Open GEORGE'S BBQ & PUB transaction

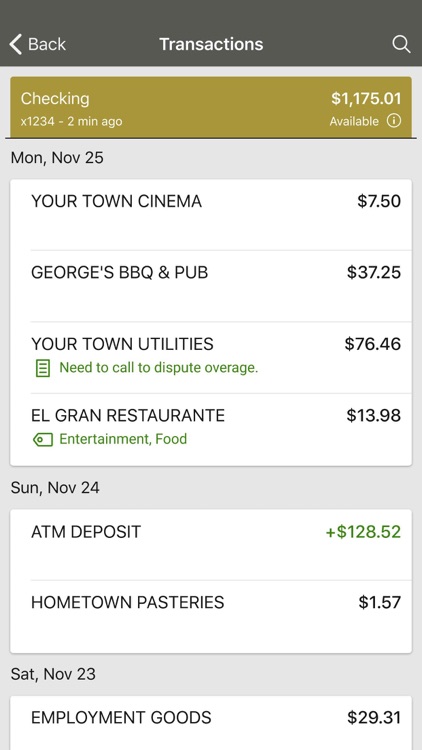(x=211, y=286)
